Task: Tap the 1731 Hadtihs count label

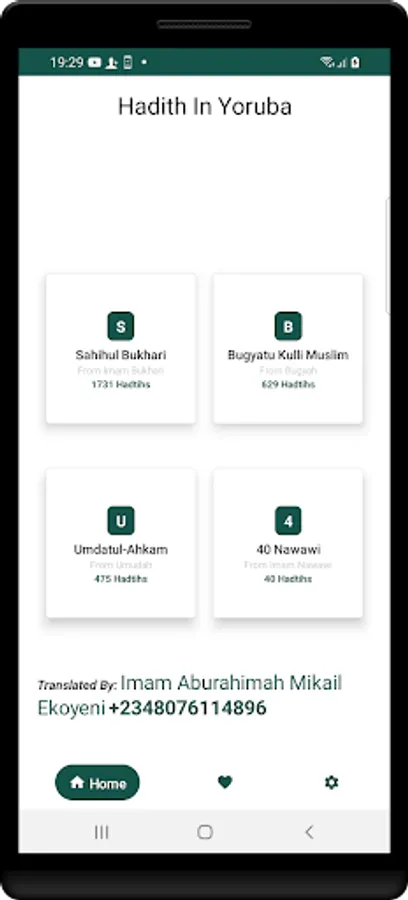Action: tap(121, 385)
